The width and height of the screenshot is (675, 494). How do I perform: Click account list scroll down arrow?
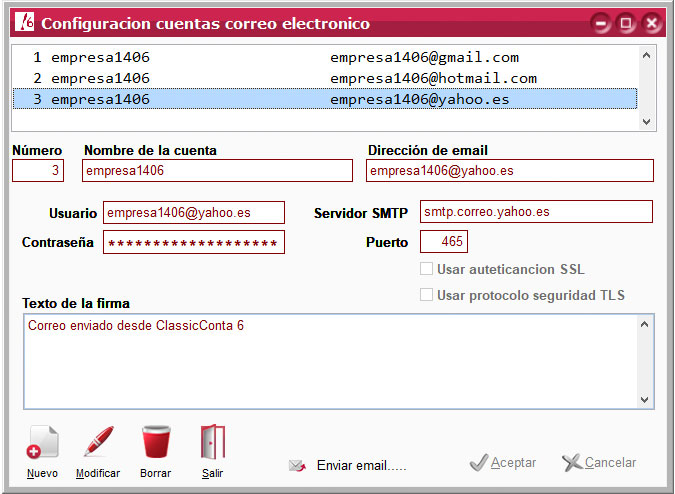[x=646, y=122]
